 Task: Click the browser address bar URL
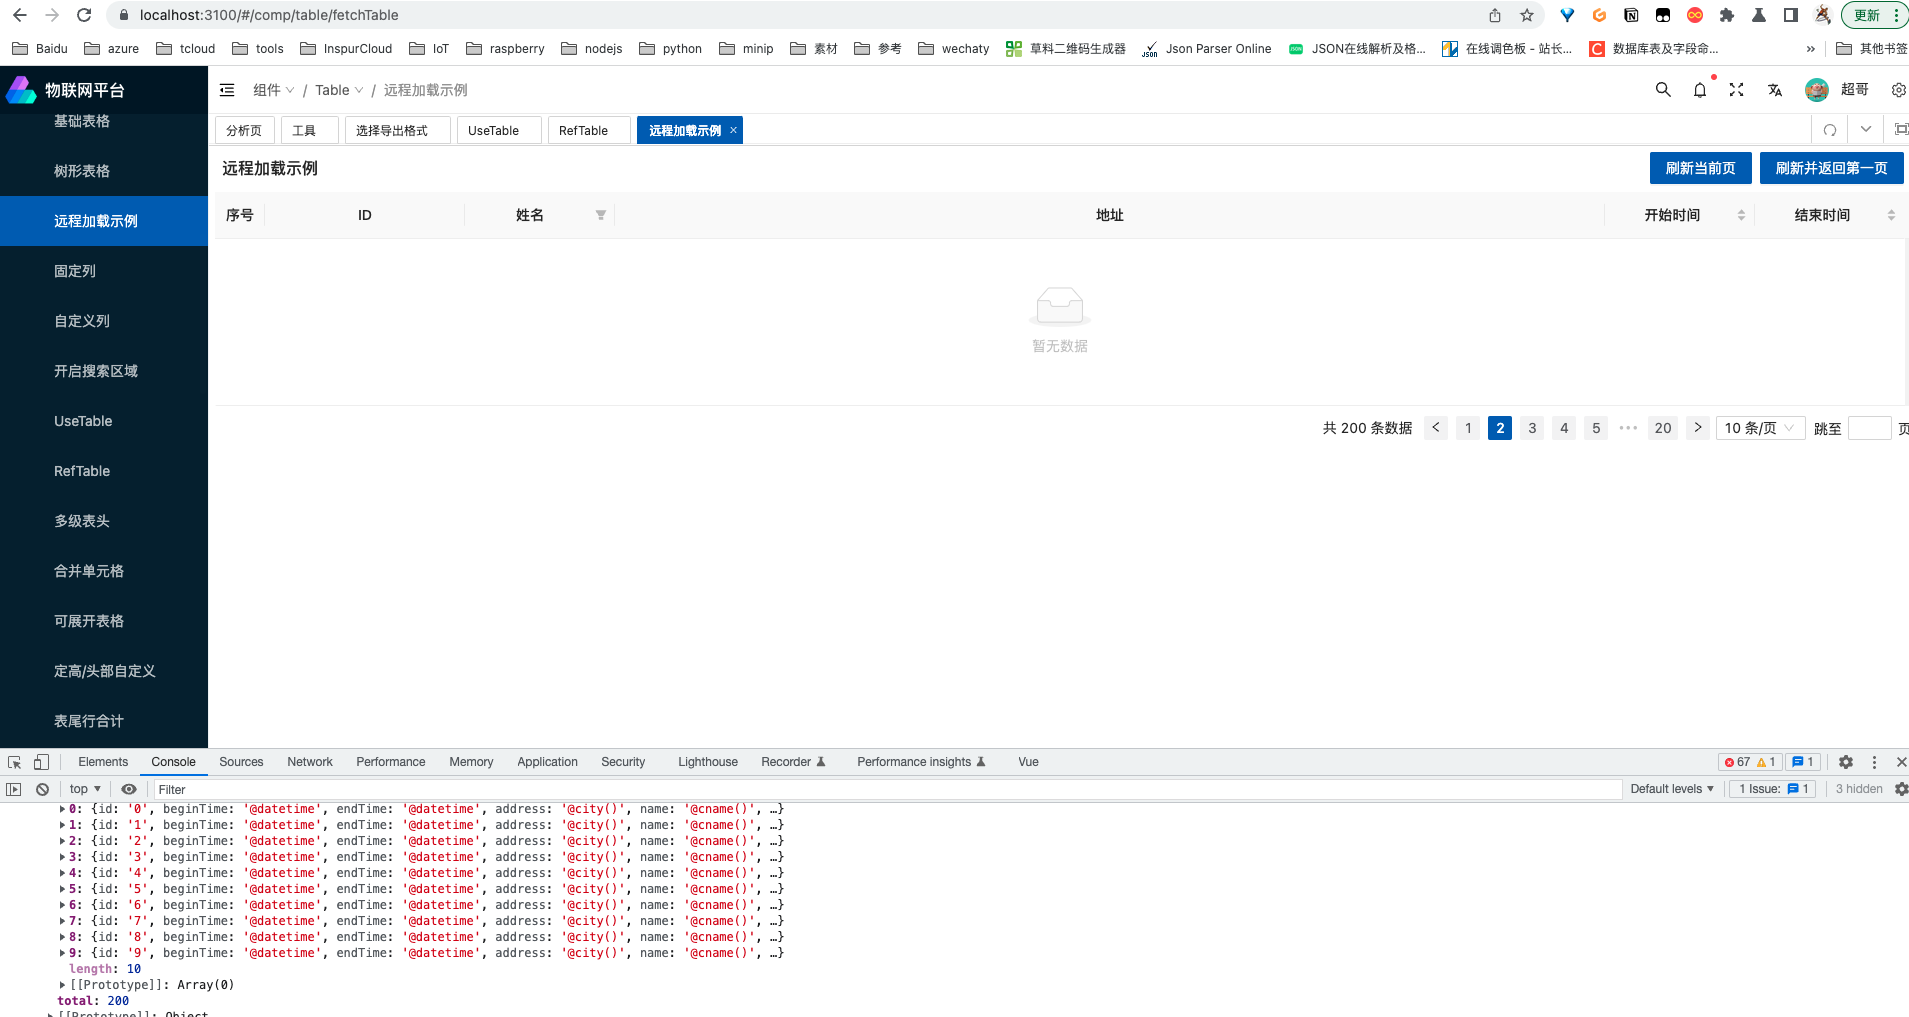coord(269,15)
